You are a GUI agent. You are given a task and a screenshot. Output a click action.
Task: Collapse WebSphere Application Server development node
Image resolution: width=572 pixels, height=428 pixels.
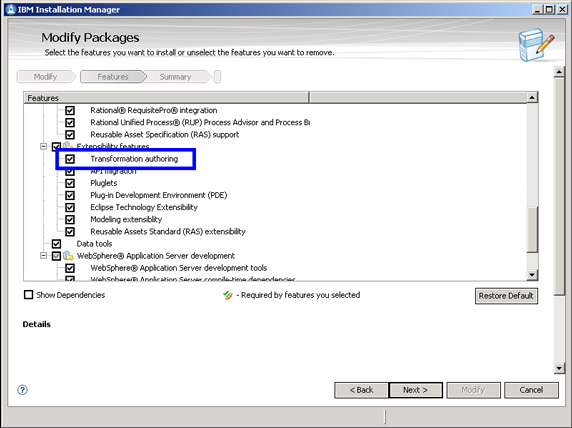point(43,255)
